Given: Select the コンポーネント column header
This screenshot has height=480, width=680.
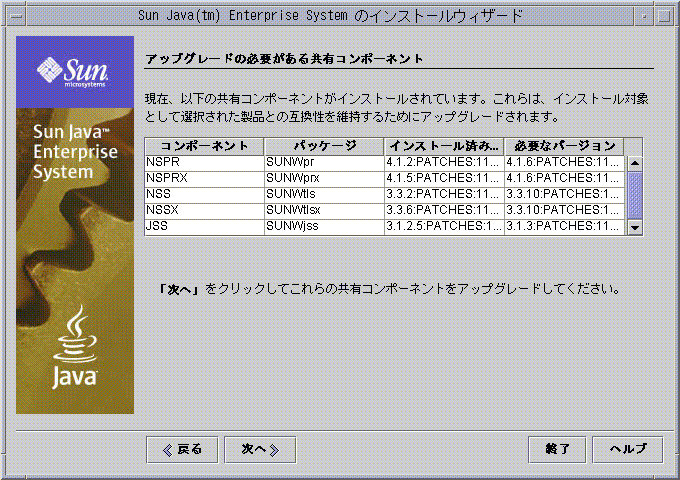Looking at the screenshot, I should [205, 147].
